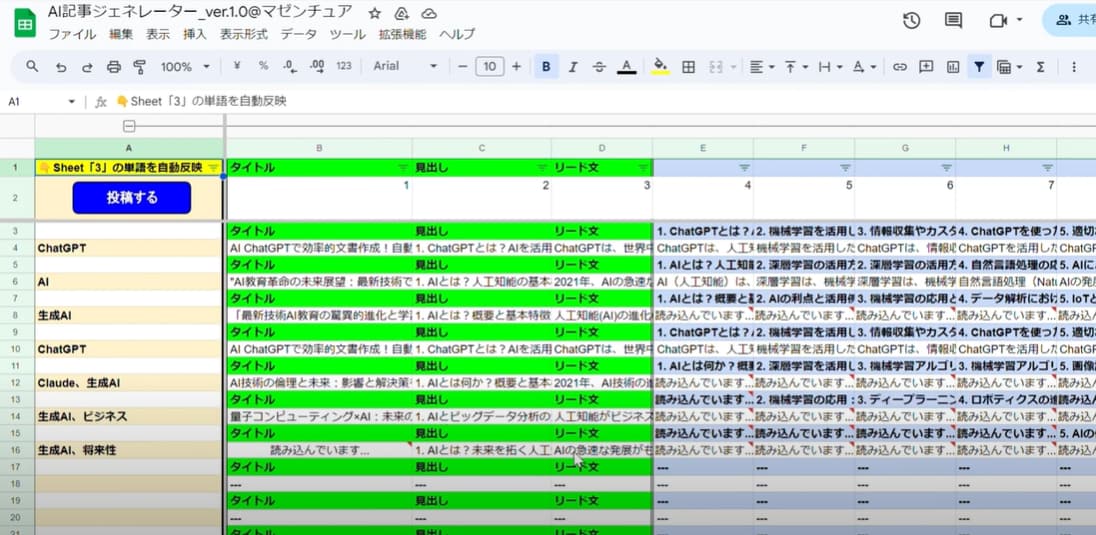The height and width of the screenshot is (535, 1096).
Task: Open the データ menu
Action: click(298, 34)
